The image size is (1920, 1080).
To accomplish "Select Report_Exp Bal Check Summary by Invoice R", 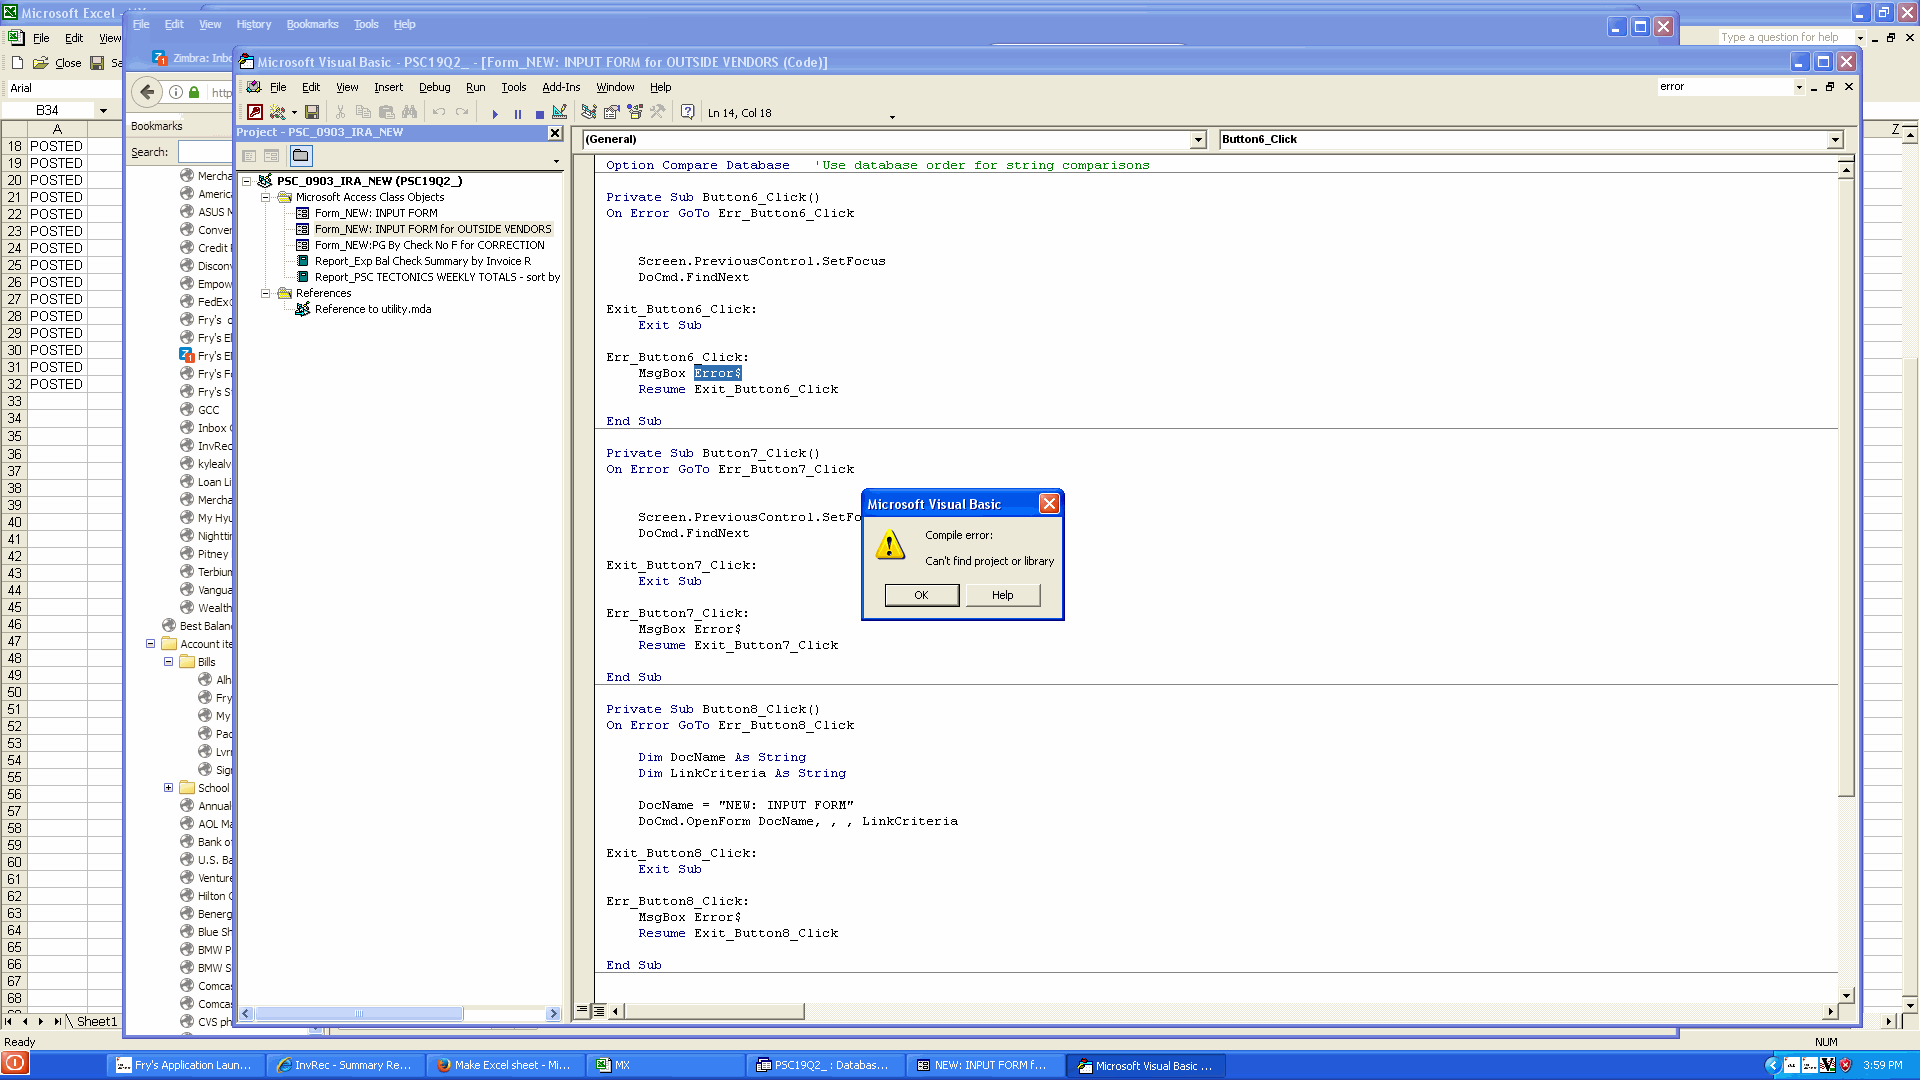I will [422, 261].
